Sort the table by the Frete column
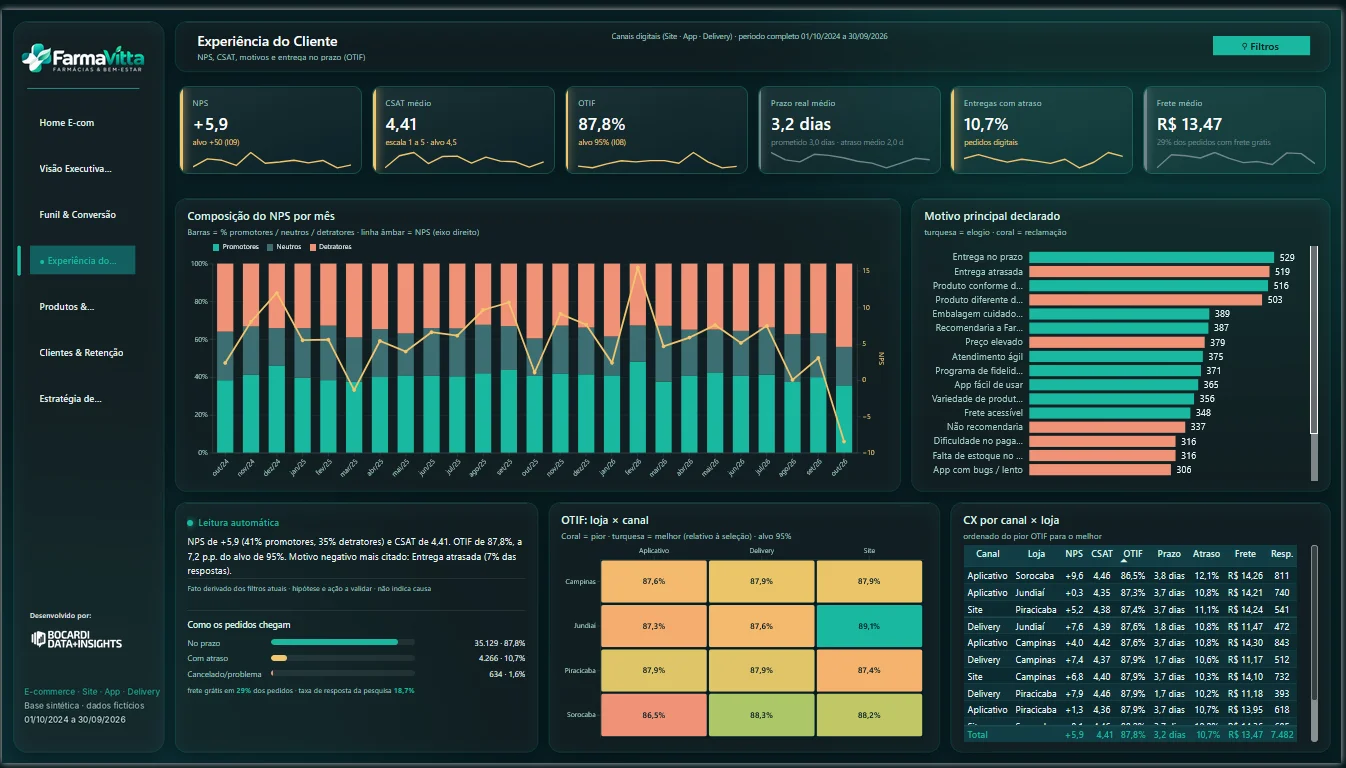The height and width of the screenshot is (768, 1346). (x=1245, y=554)
